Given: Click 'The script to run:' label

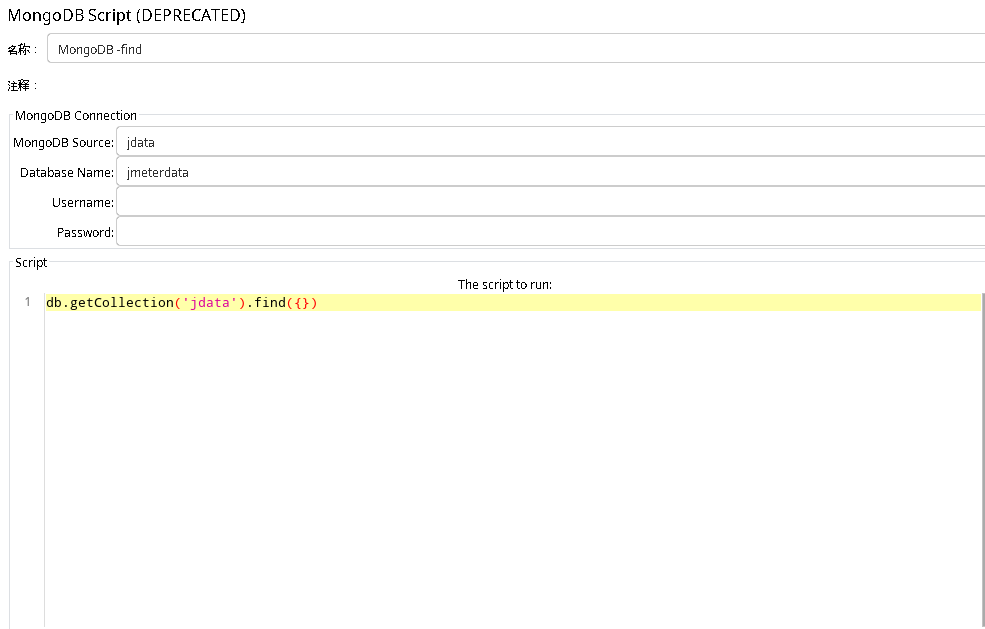Looking at the screenshot, I should 504,284.
